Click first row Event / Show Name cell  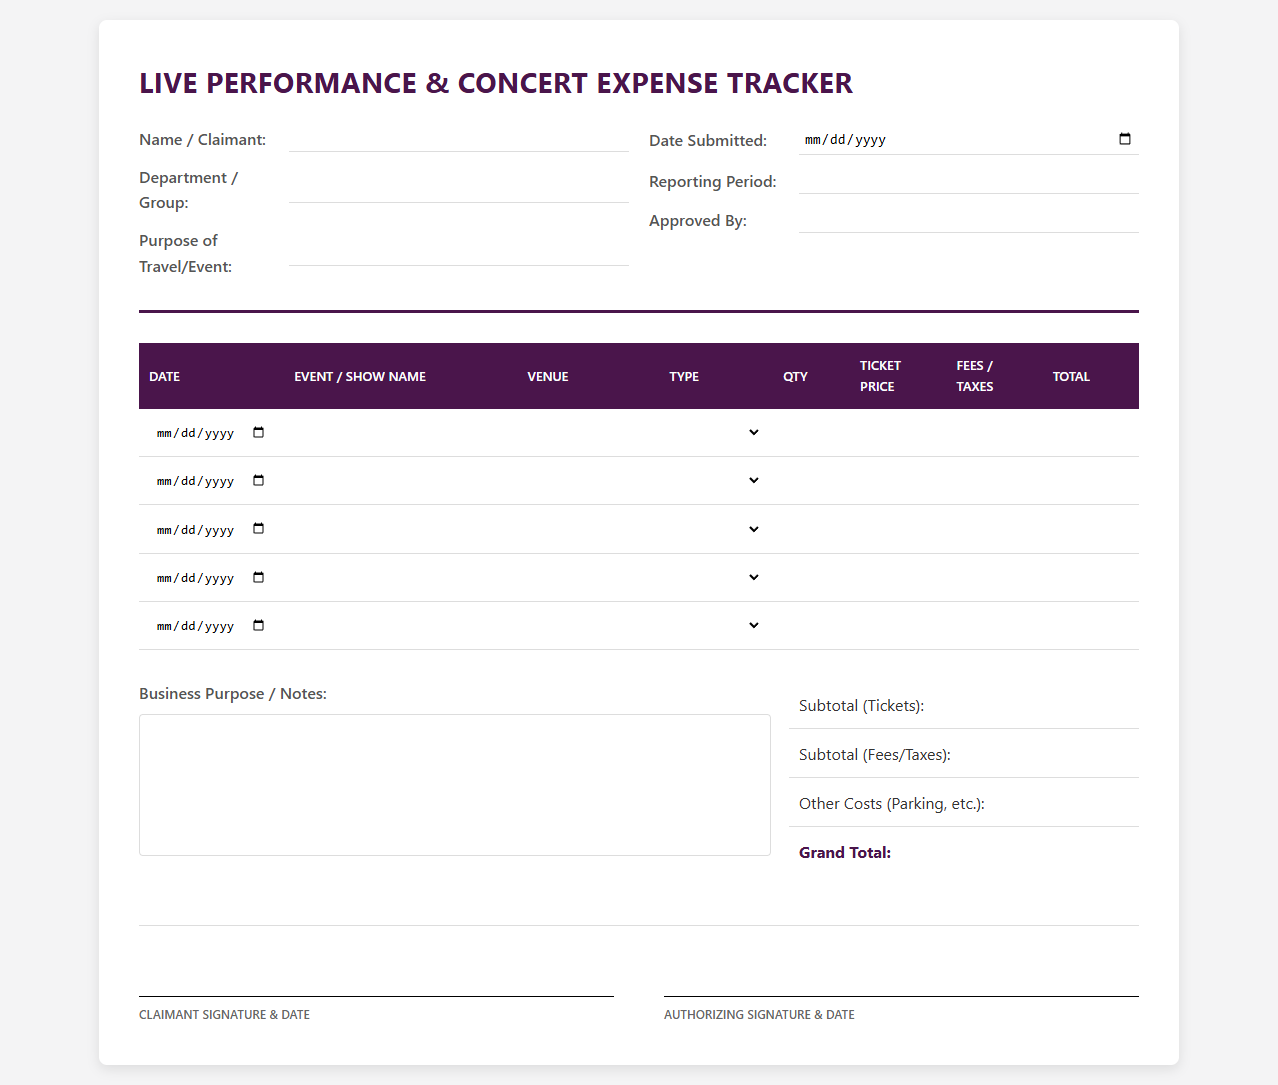point(400,433)
